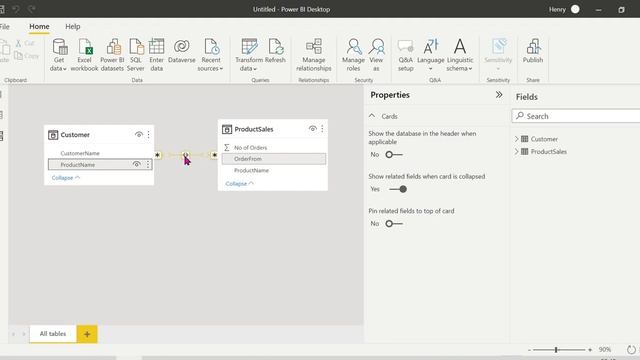The height and width of the screenshot is (360, 640).
Task: Open more options on Customer table card
Action: coord(149,135)
